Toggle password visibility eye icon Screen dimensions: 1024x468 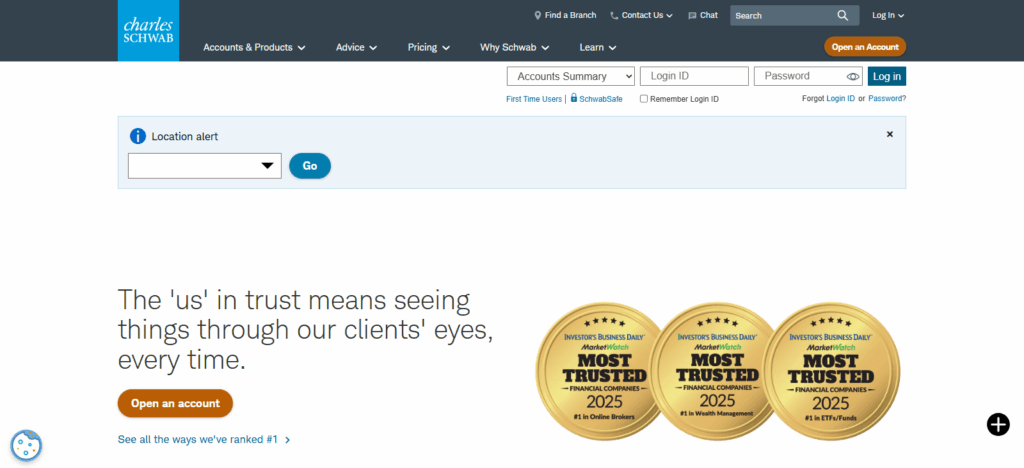pyautogui.click(x=853, y=76)
